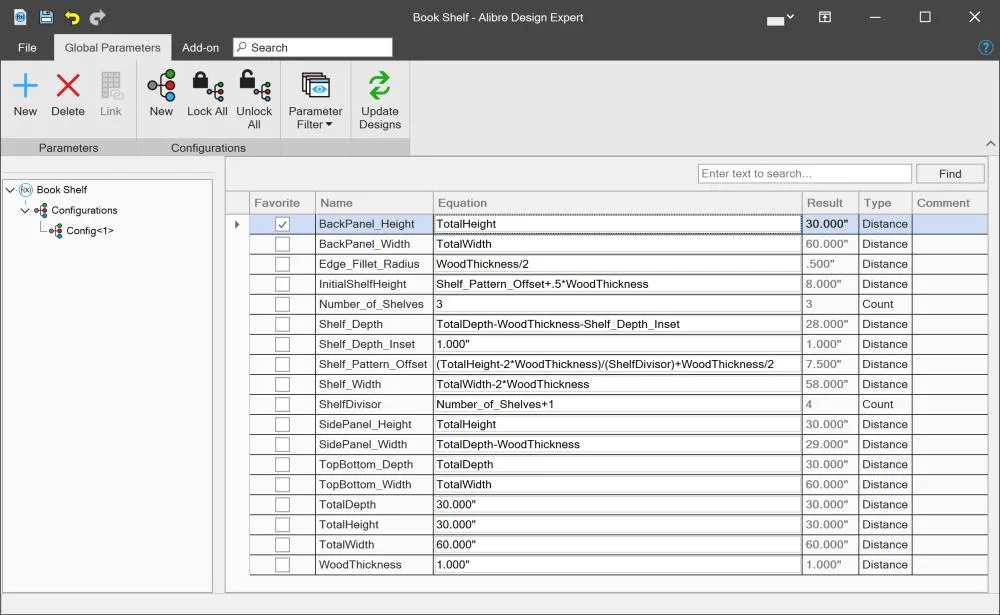
Task: Click the Type column header
Action: (885, 203)
